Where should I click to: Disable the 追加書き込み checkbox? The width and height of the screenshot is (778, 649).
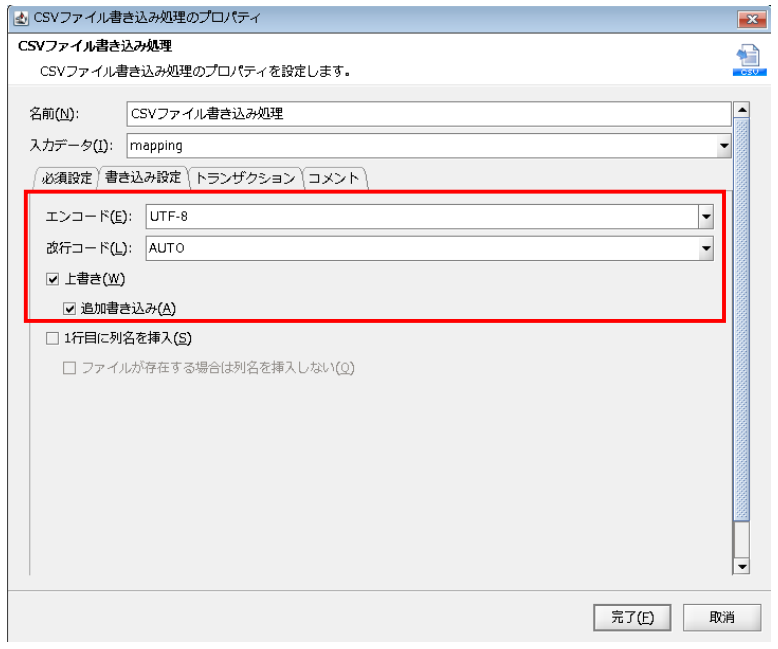(x=70, y=307)
